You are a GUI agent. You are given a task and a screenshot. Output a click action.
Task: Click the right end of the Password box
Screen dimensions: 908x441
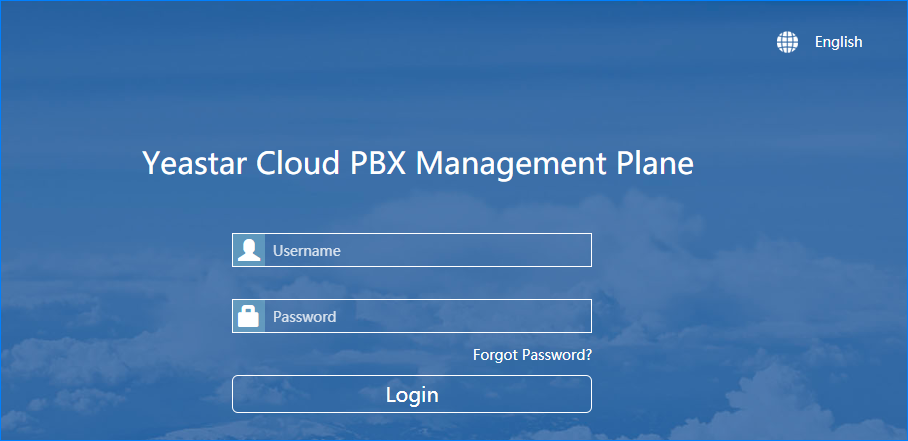tap(580, 316)
